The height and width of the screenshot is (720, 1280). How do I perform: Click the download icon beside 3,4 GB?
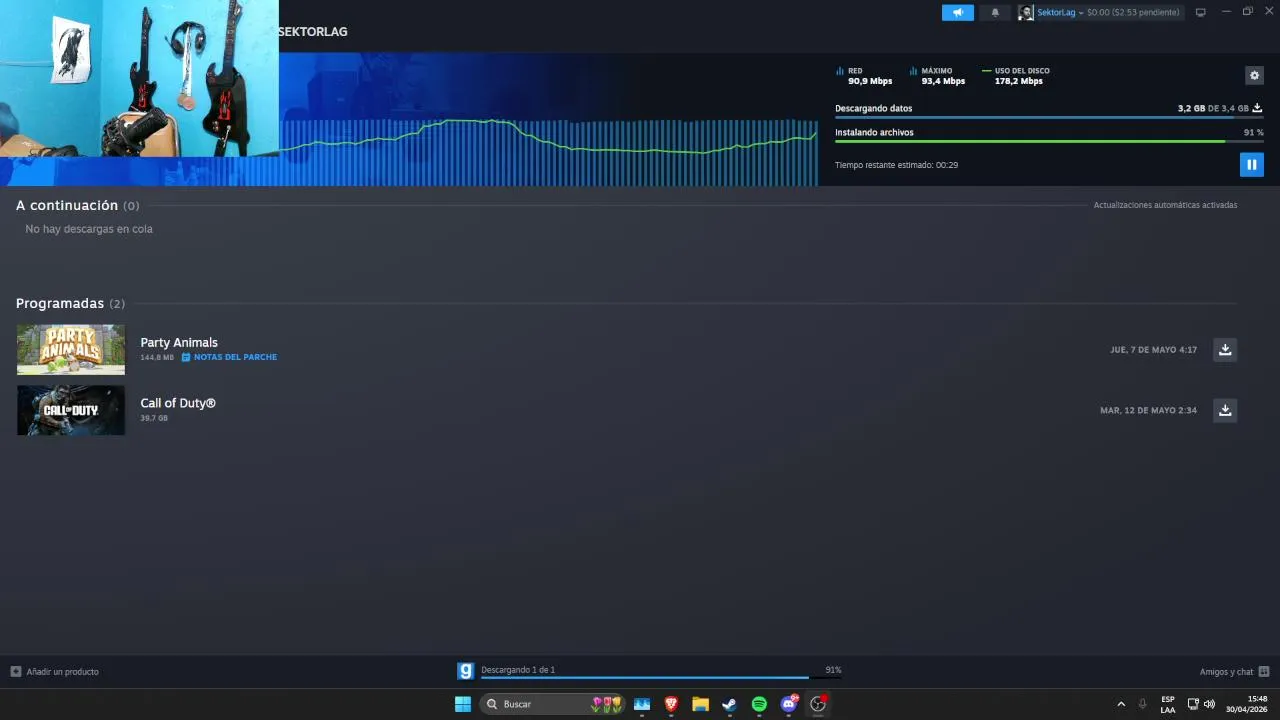(1257, 108)
